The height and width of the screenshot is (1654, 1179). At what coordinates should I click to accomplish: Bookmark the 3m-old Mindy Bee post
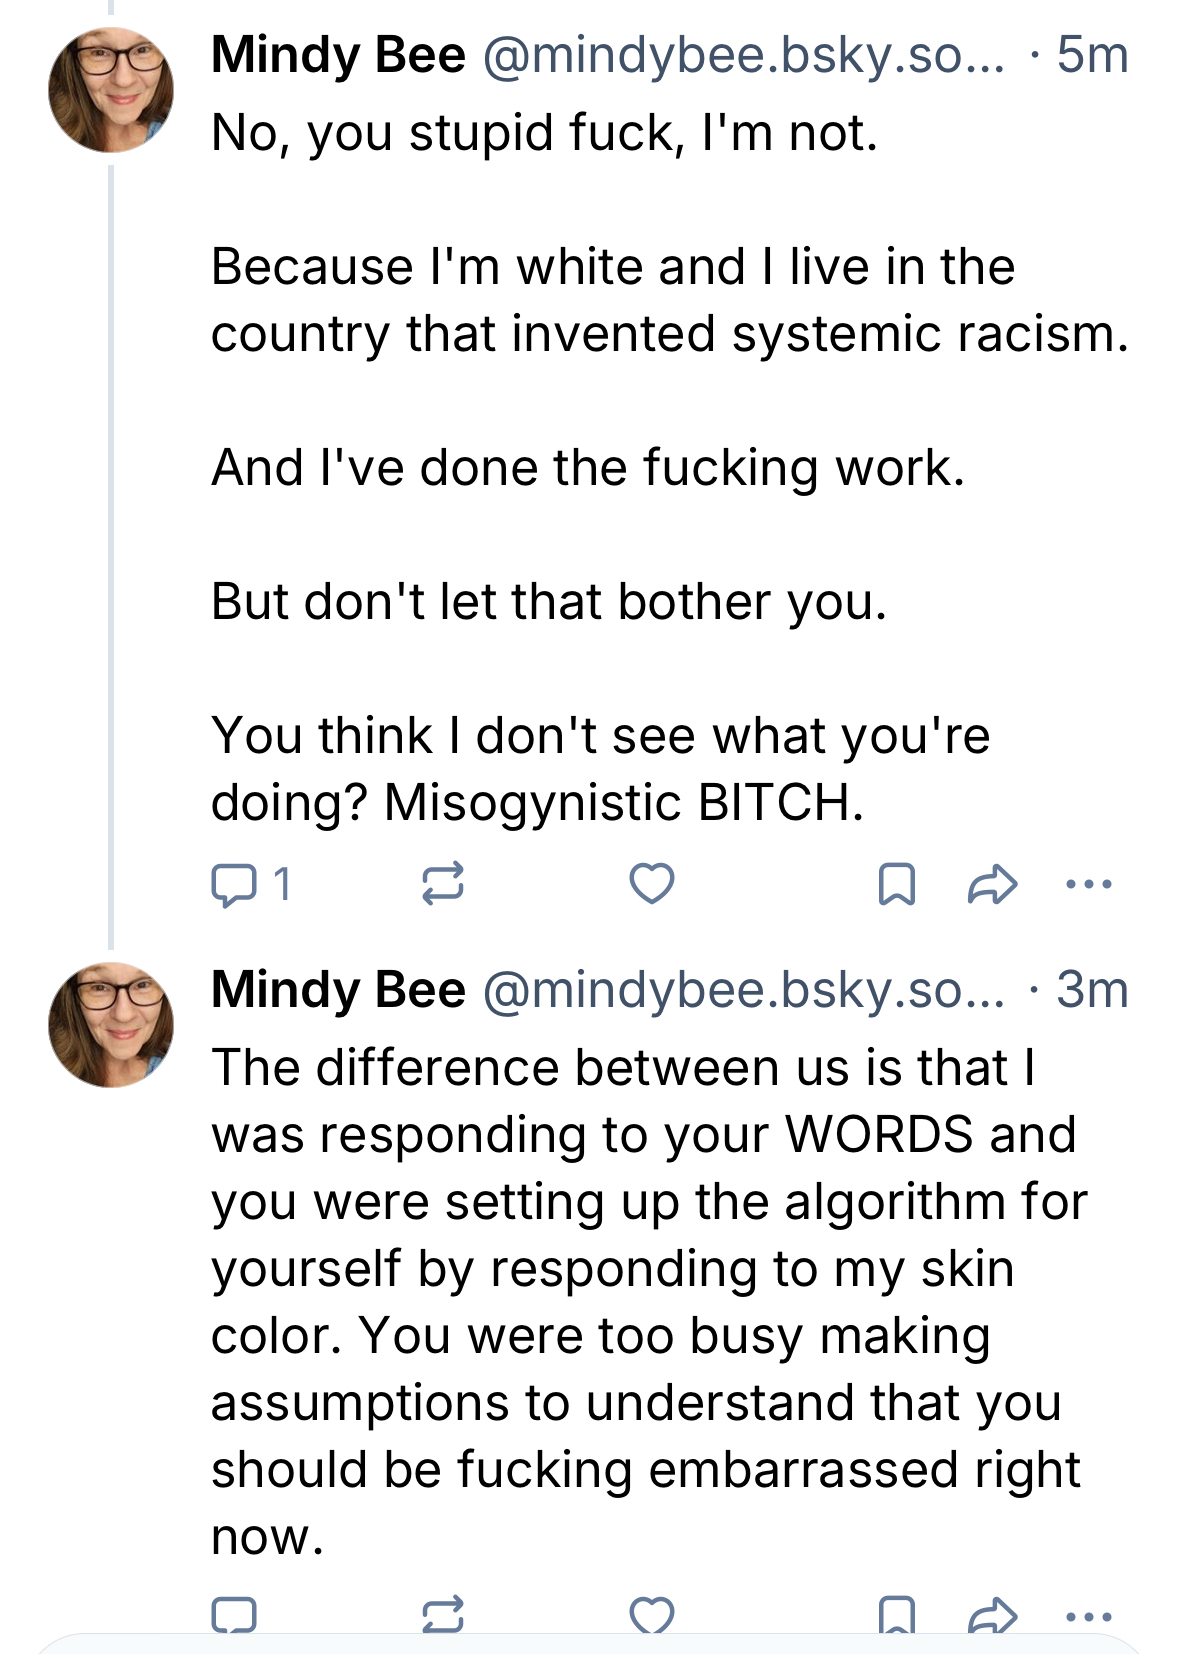click(x=896, y=1614)
